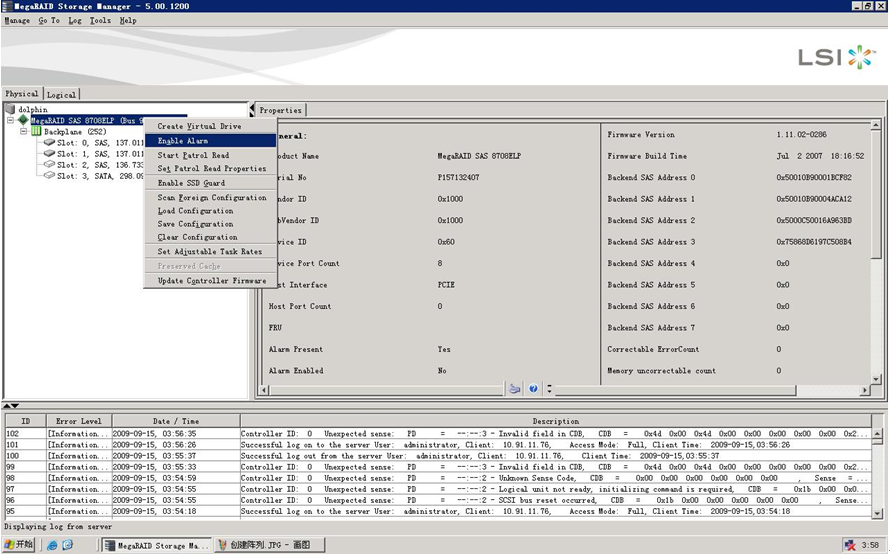Open the Tools menu in menu bar

pos(100,20)
